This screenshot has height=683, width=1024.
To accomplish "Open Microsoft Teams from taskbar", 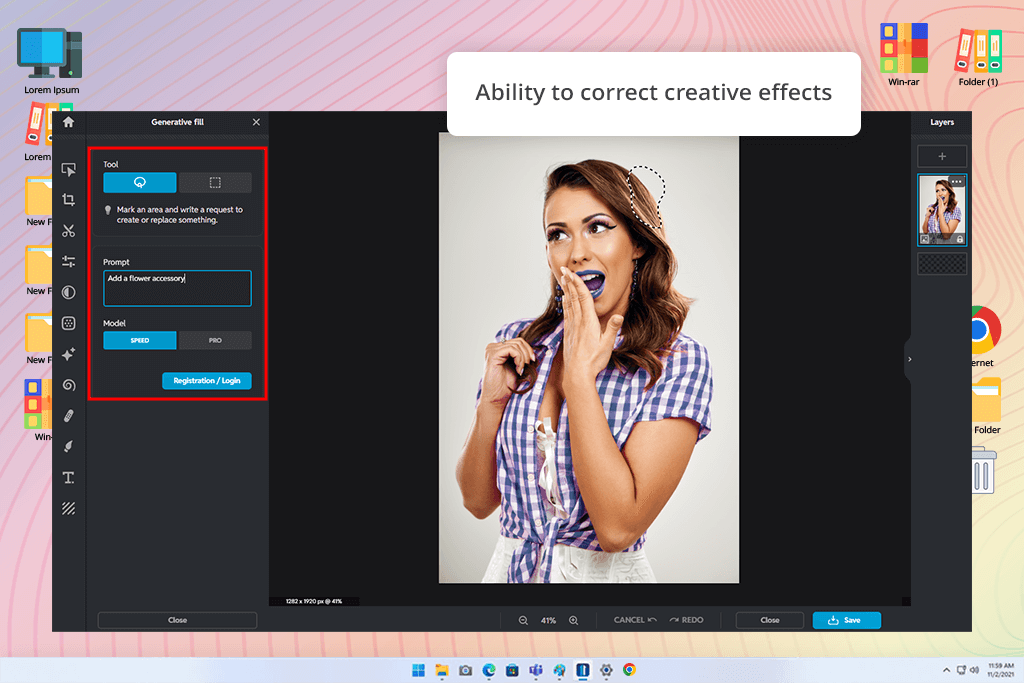I will click(536, 670).
